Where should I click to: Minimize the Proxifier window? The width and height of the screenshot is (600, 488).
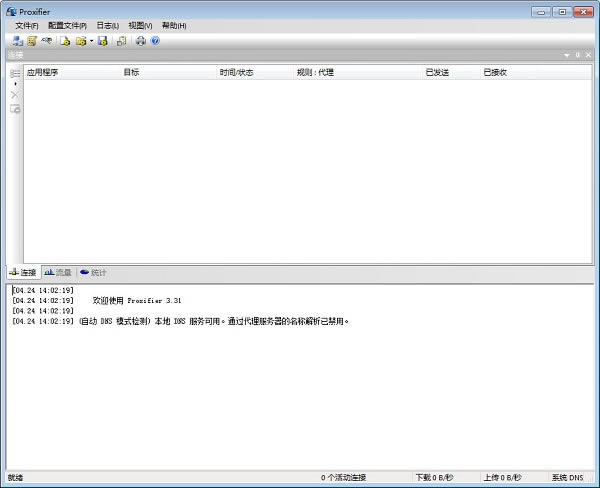tap(541, 12)
